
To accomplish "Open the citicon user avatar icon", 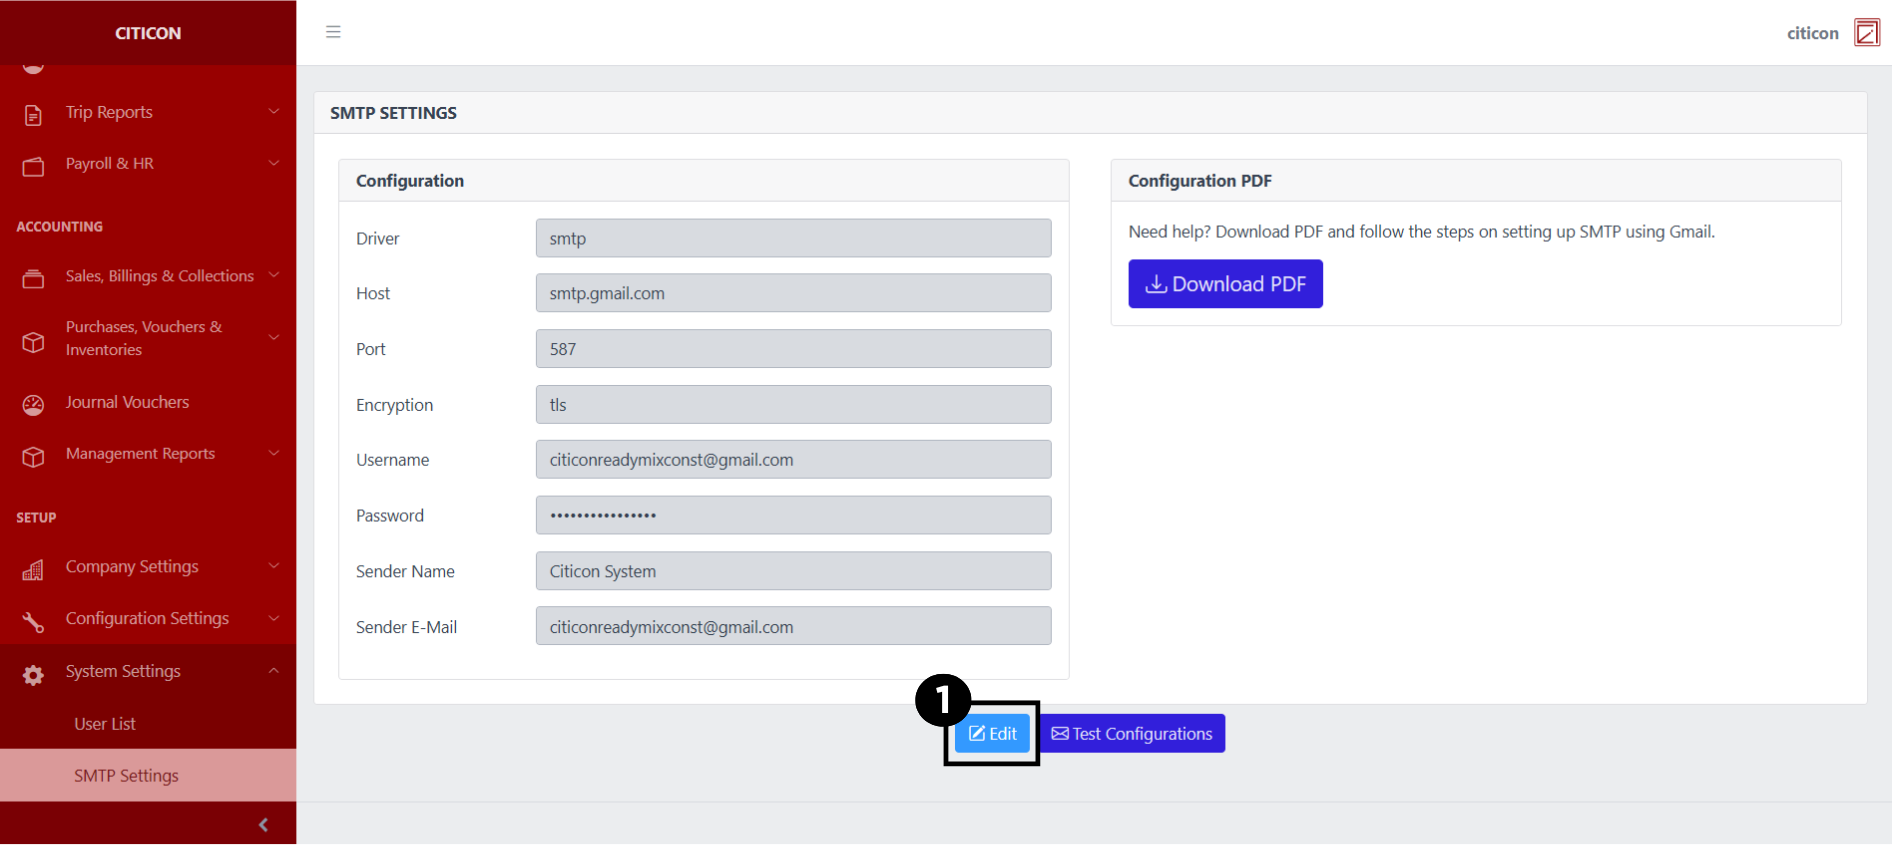I will click(1866, 32).
